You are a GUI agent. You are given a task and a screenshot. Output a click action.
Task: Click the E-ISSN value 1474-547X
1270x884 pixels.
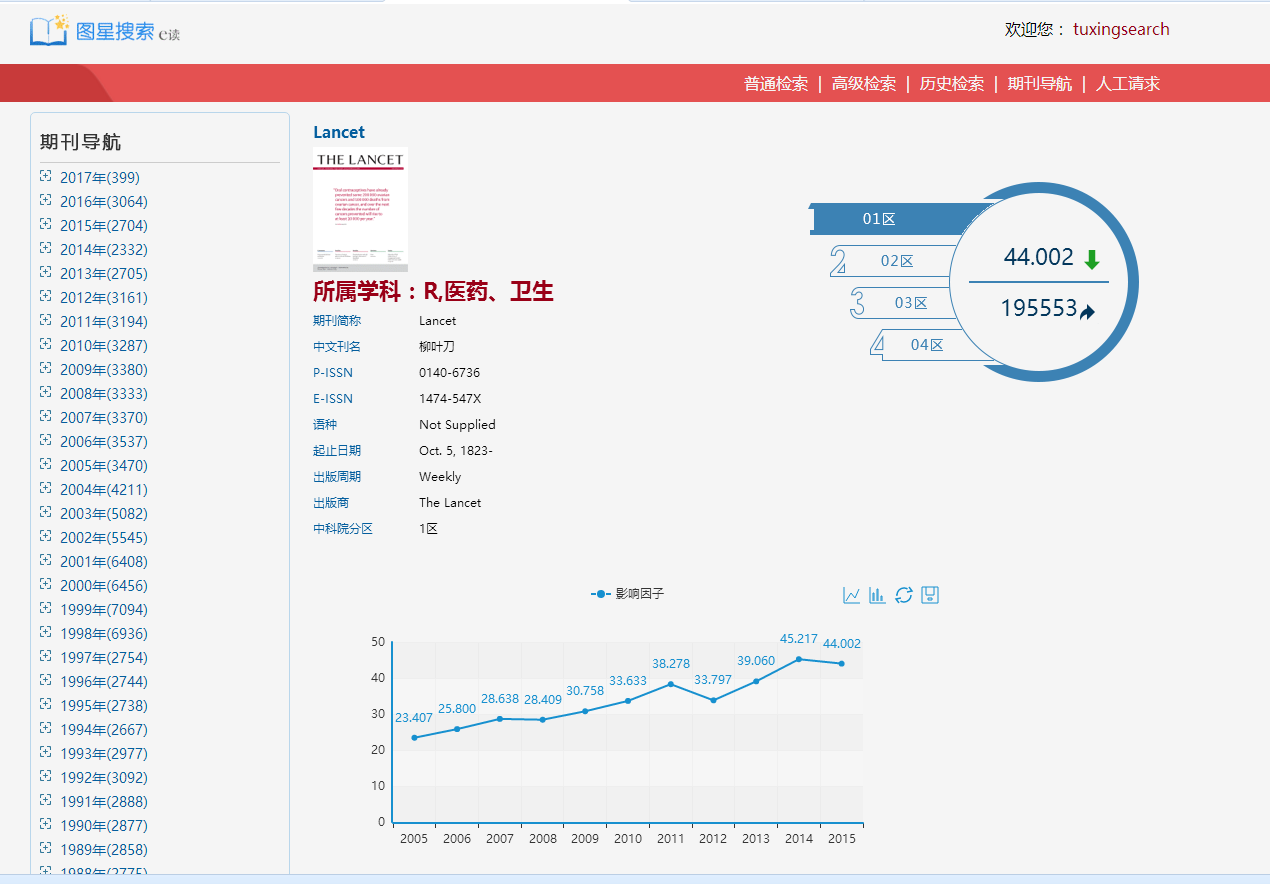click(450, 399)
